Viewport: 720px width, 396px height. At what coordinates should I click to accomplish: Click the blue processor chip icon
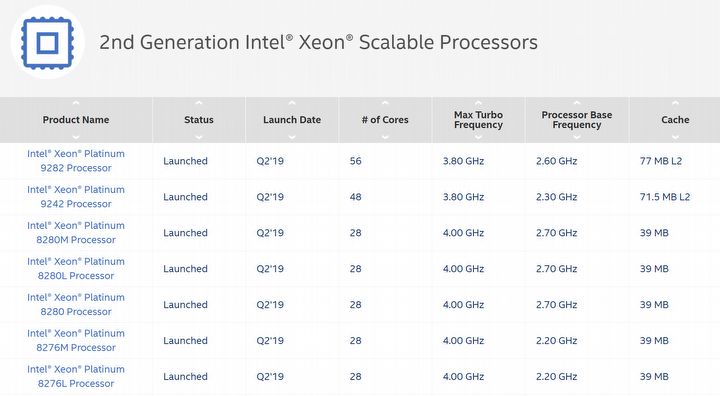pos(47,43)
